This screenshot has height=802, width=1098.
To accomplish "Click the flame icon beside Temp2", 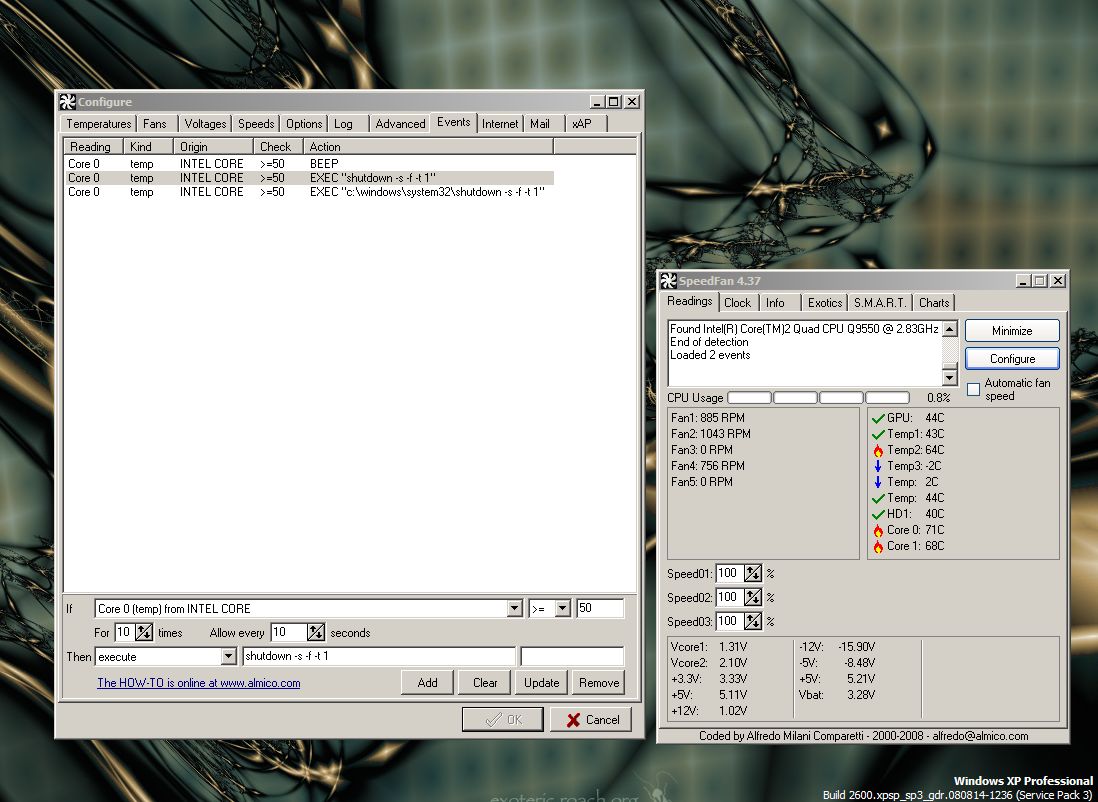I will (878, 450).
